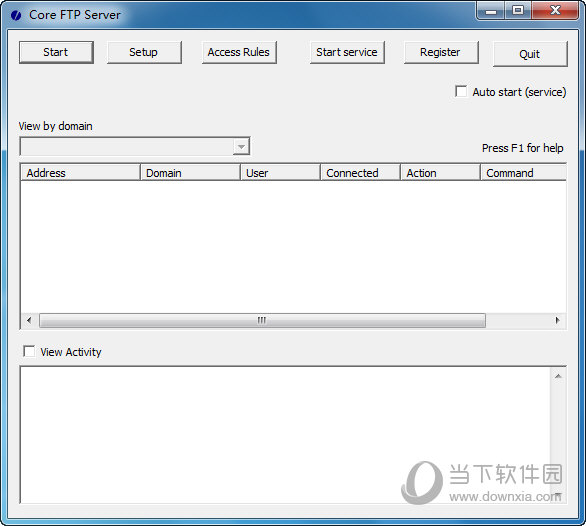Sort by the Address column header
The width and height of the screenshot is (586, 526).
click(x=80, y=173)
